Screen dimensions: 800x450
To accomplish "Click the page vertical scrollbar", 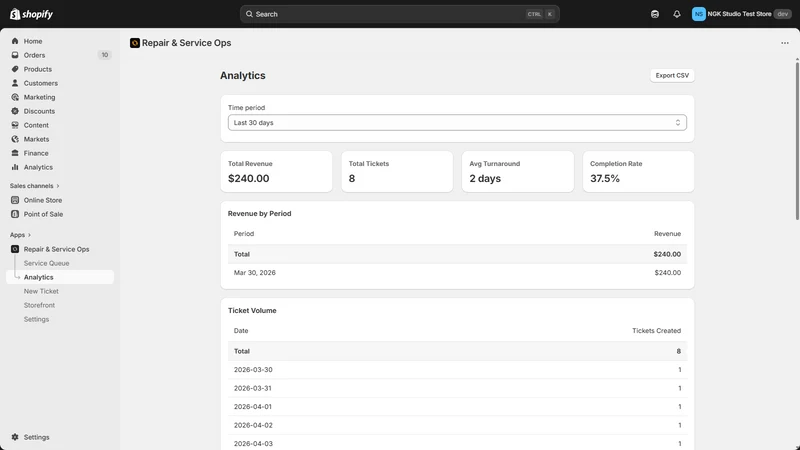I will pyautogui.click(x=797, y=139).
